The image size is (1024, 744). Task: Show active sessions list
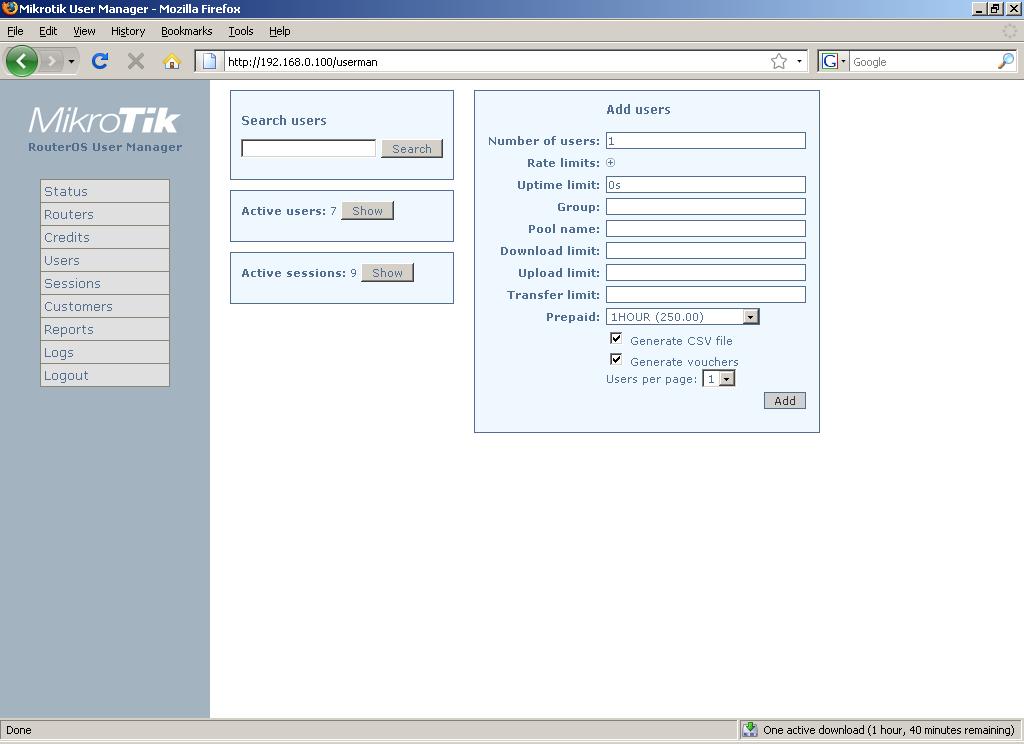(387, 273)
